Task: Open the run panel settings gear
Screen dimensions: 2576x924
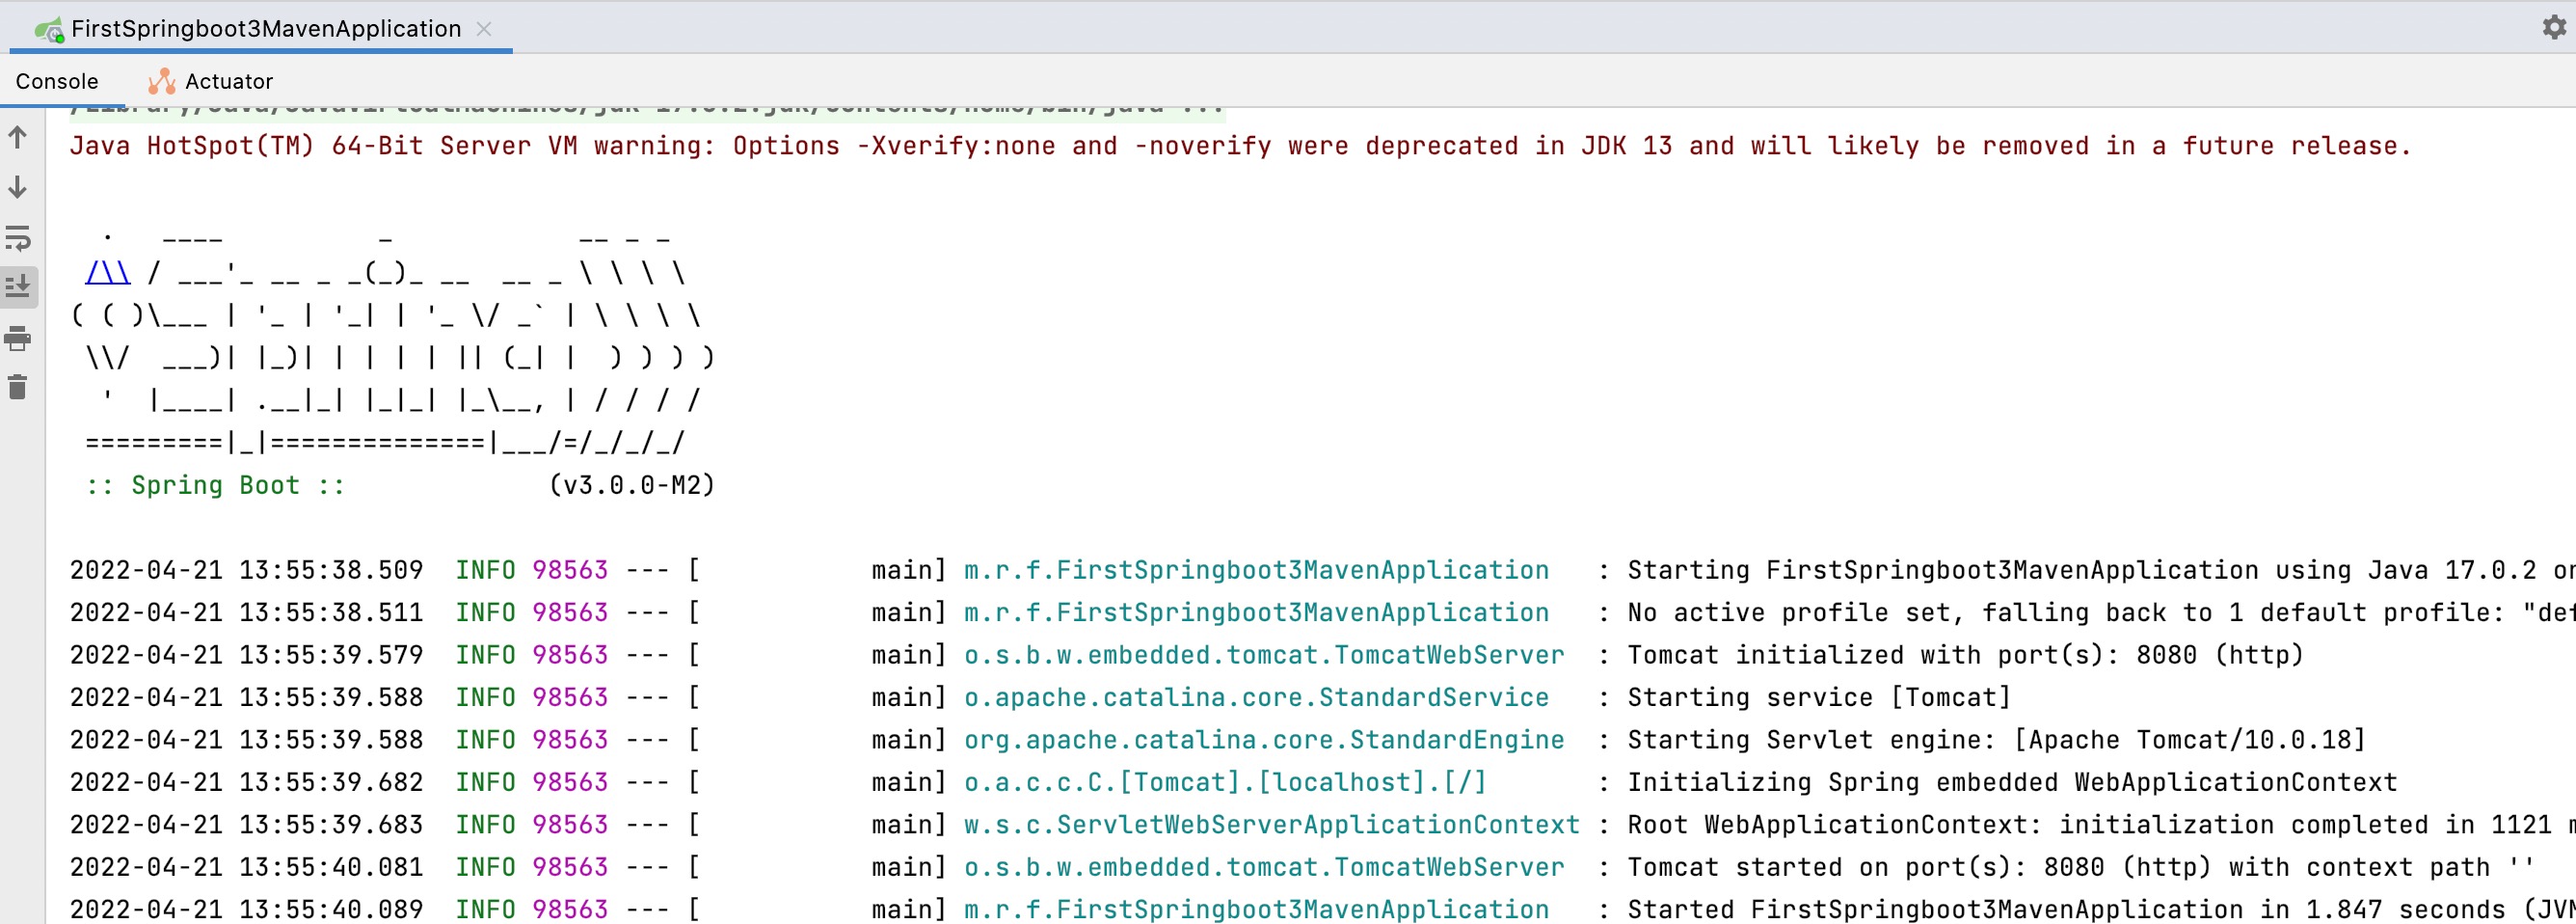Action: 2553,27
